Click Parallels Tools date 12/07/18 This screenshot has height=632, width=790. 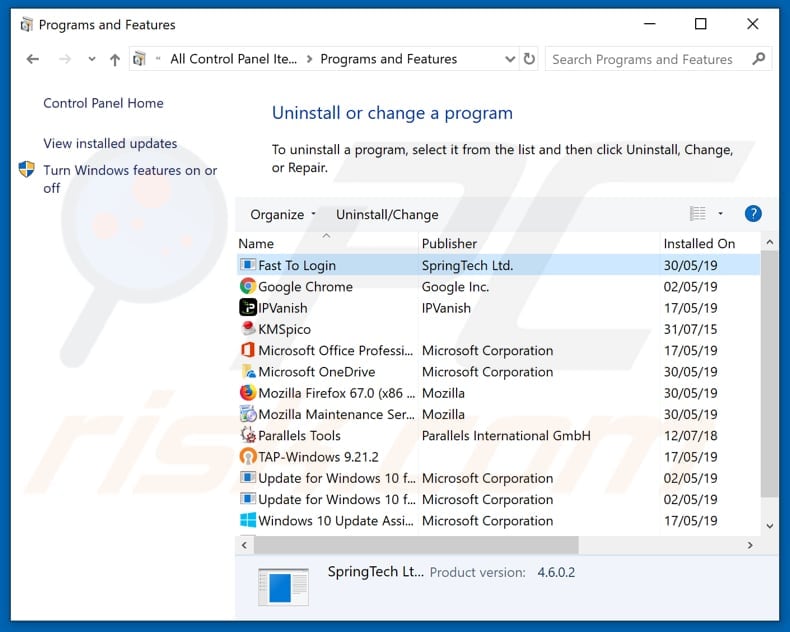(x=690, y=435)
